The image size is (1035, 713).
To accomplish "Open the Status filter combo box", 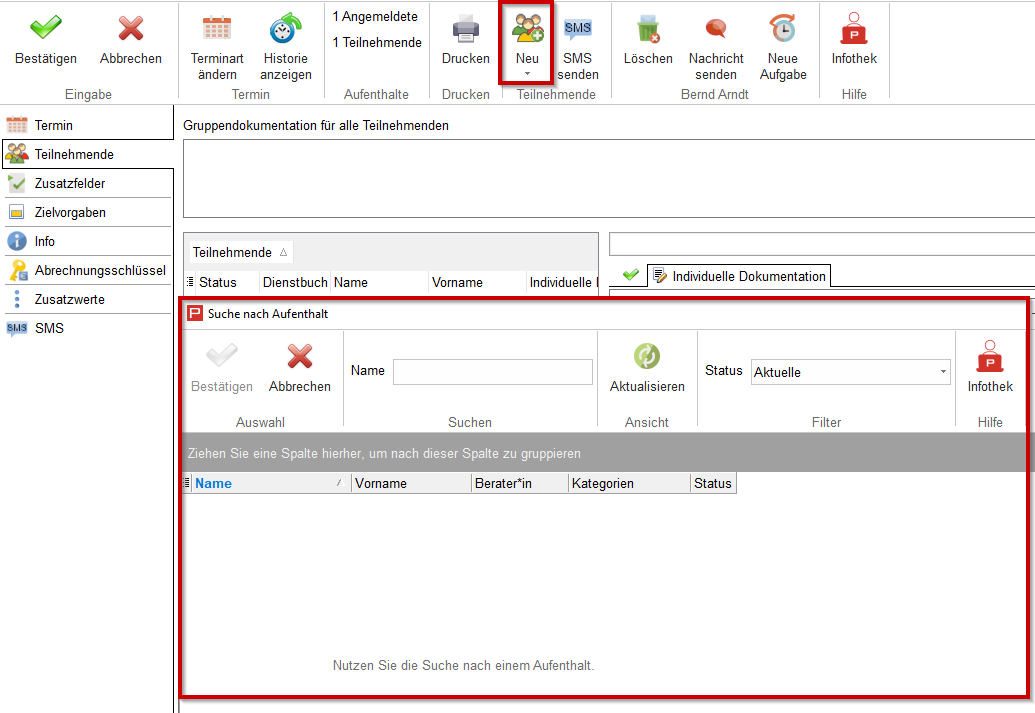I will tap(850, 372).
